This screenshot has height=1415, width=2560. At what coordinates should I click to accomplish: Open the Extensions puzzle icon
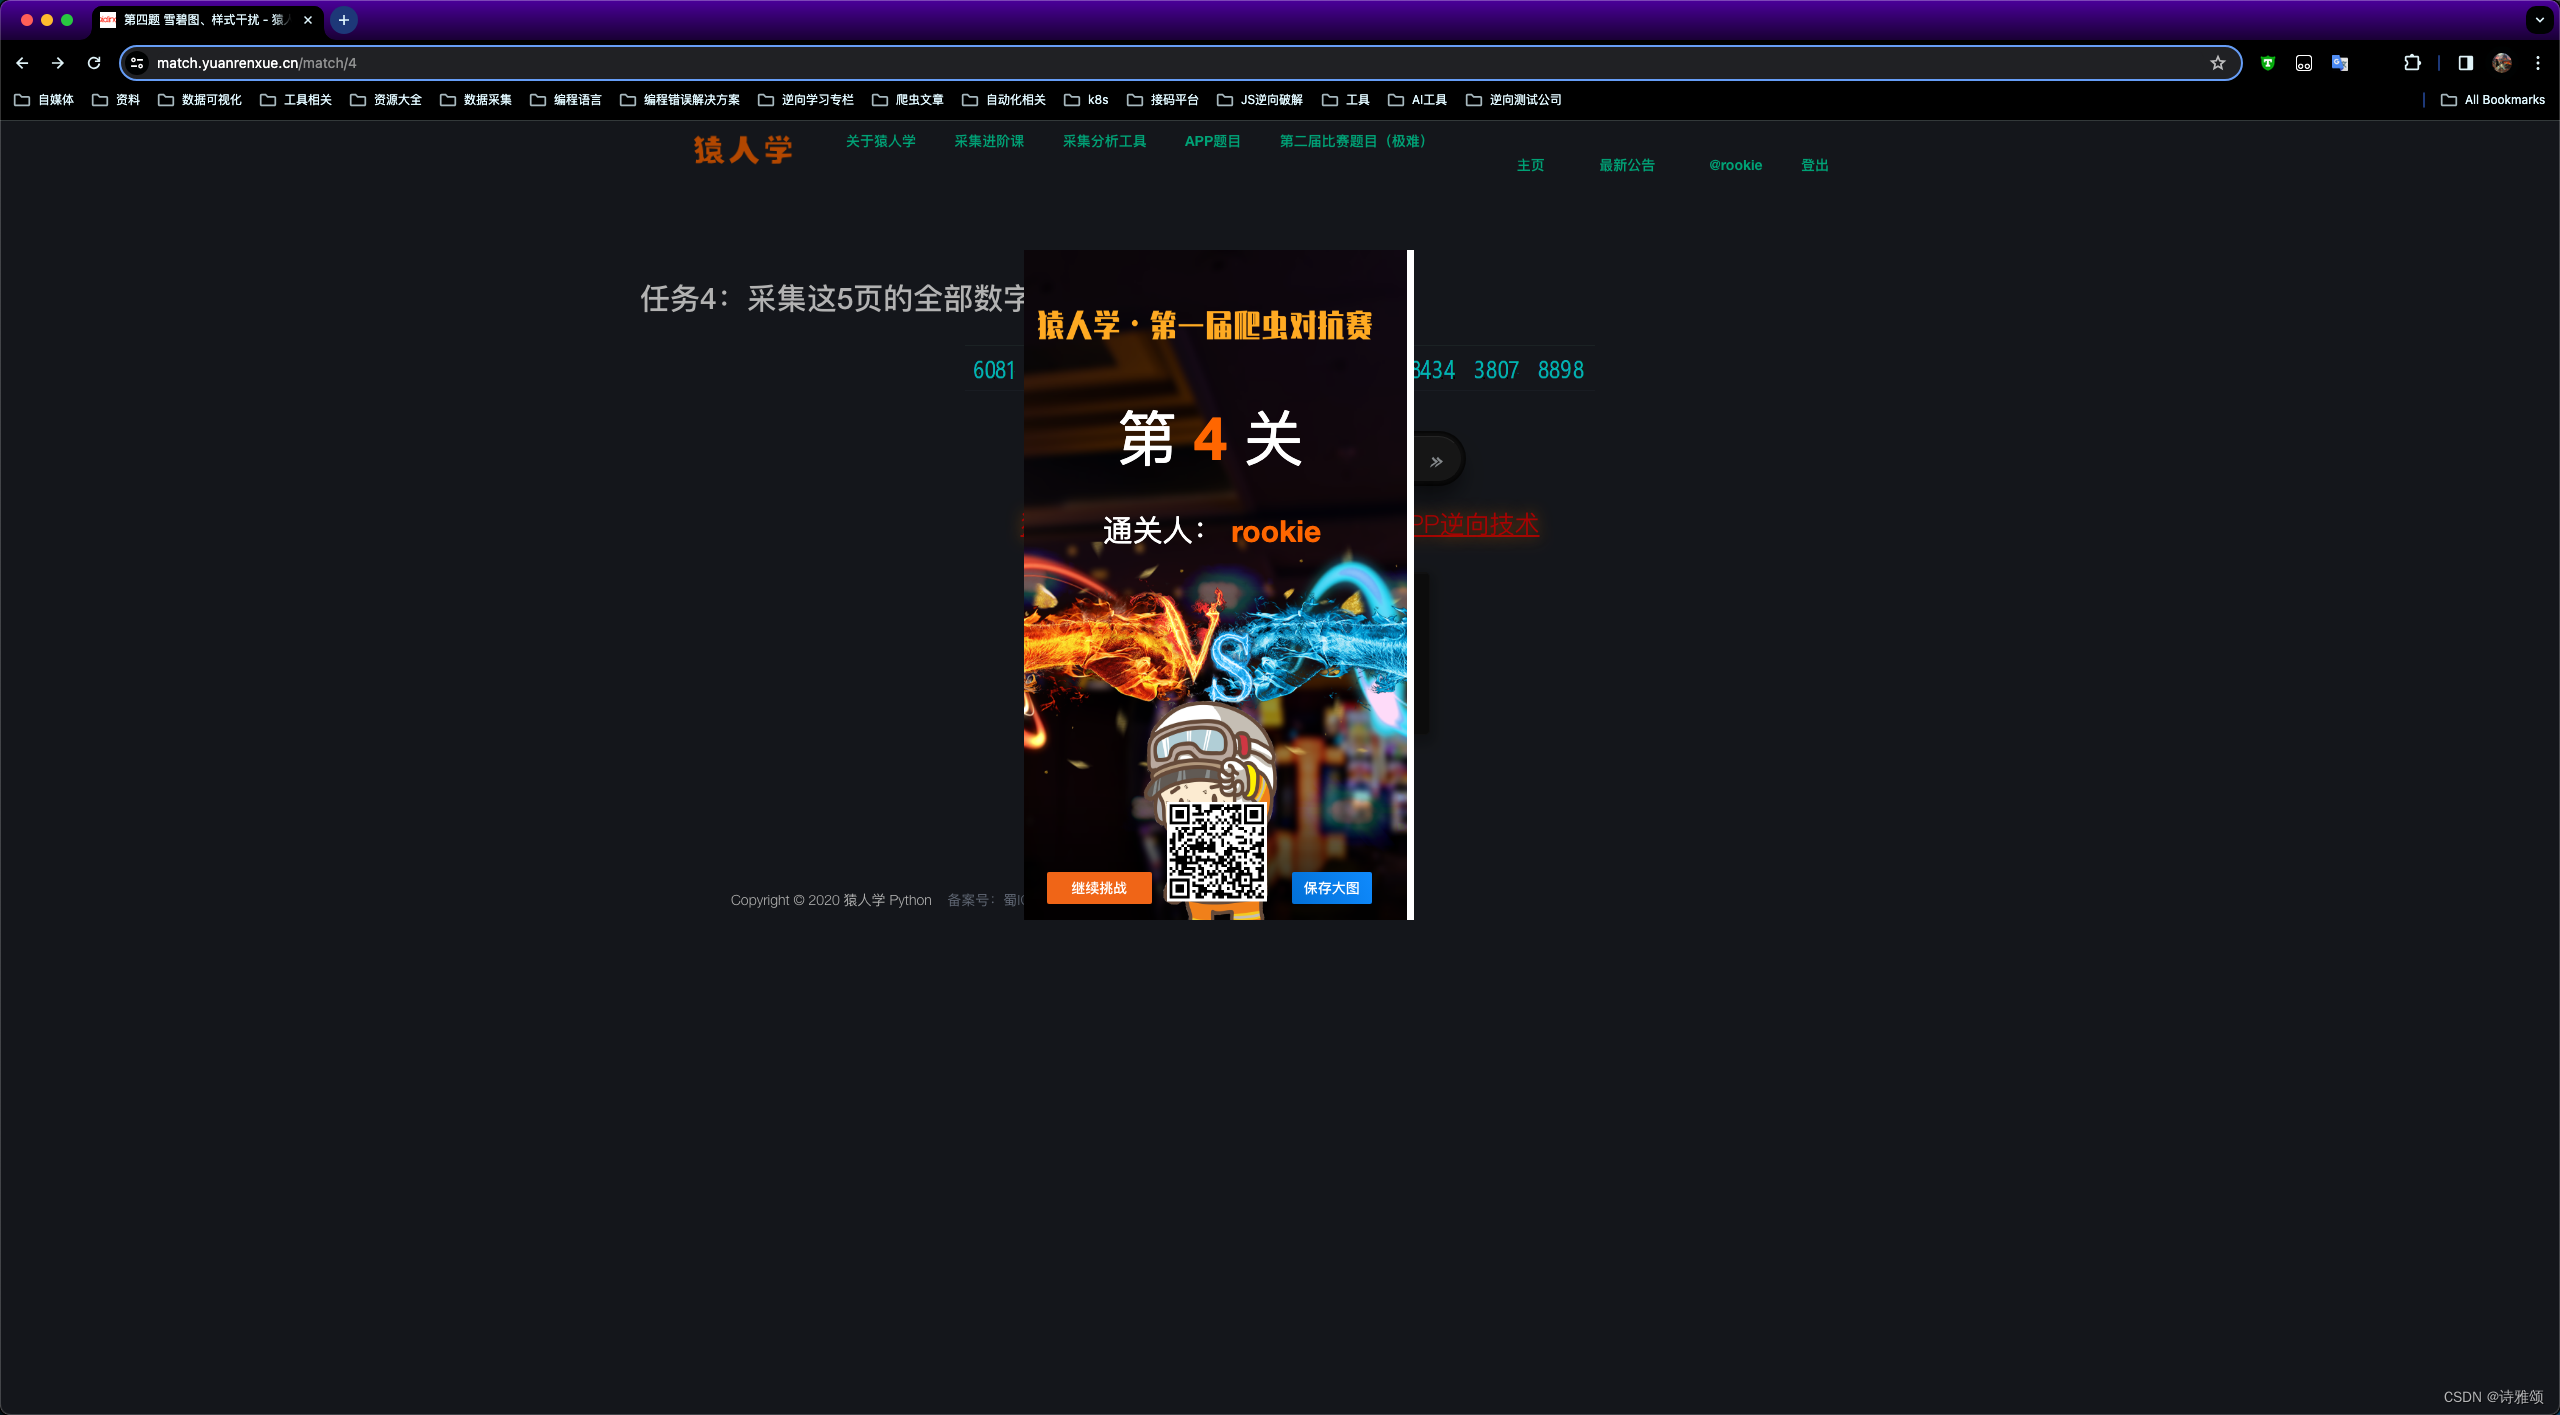pos(2412,63)
